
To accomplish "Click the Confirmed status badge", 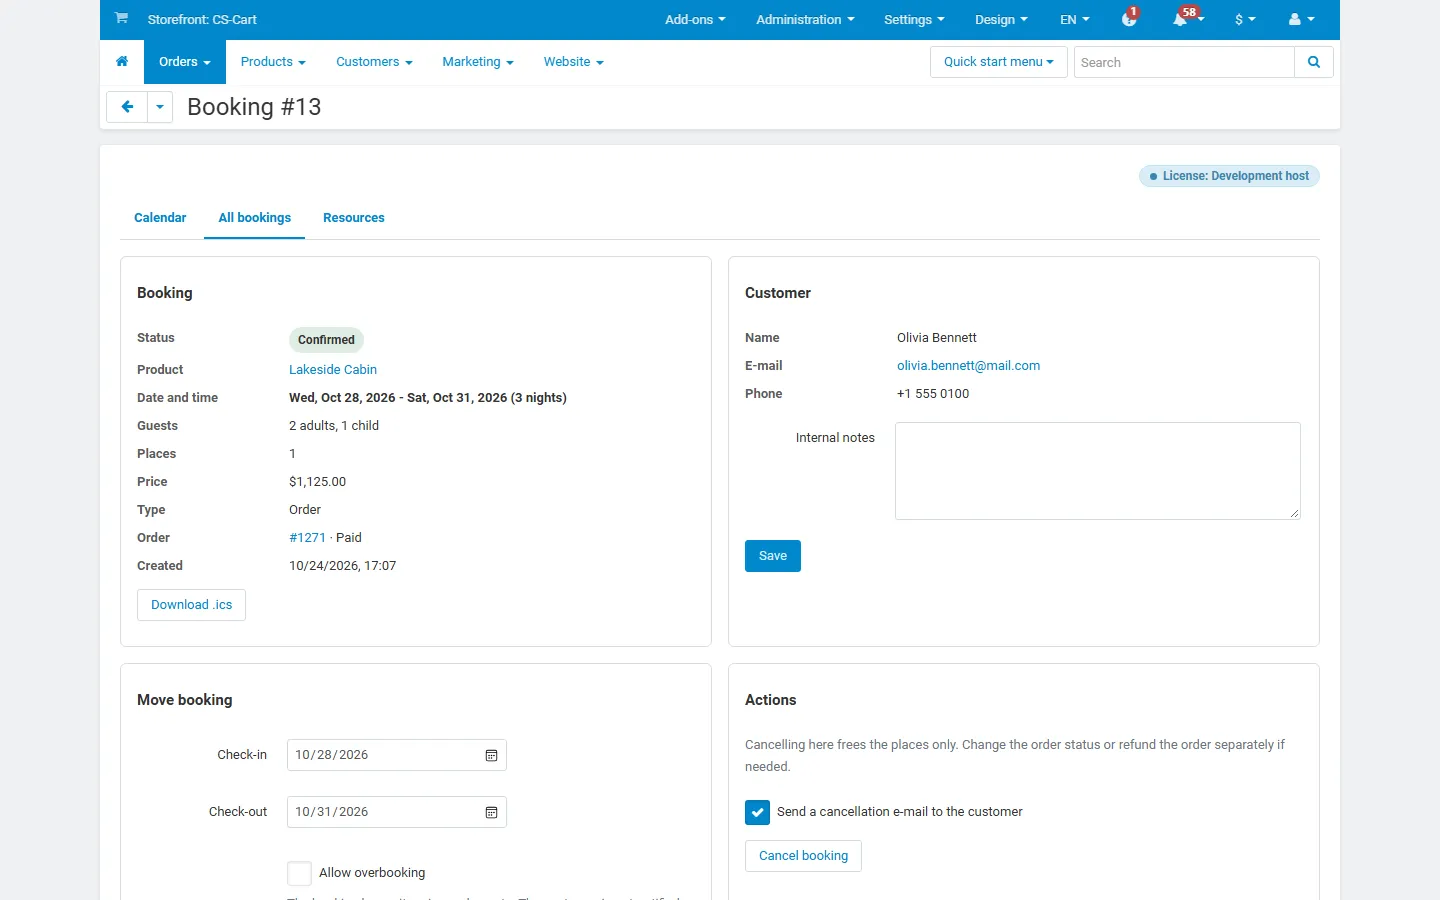I will point(326,340).
